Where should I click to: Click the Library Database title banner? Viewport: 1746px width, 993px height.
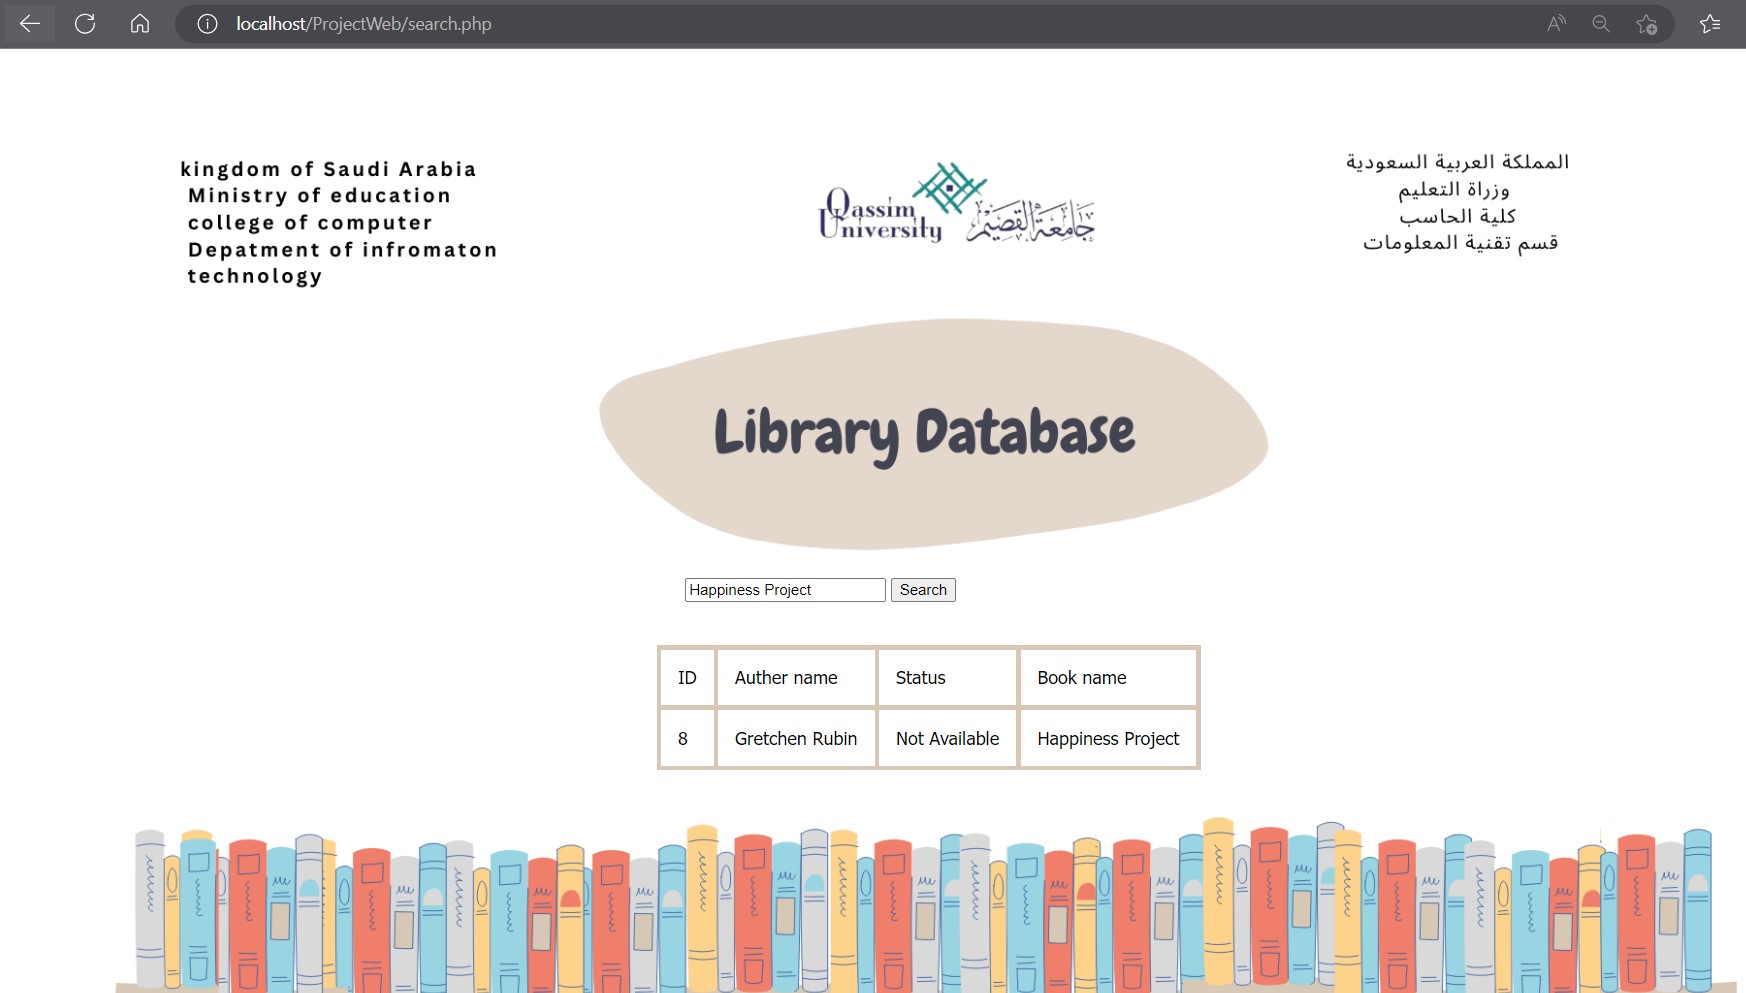tap(925, 433)
